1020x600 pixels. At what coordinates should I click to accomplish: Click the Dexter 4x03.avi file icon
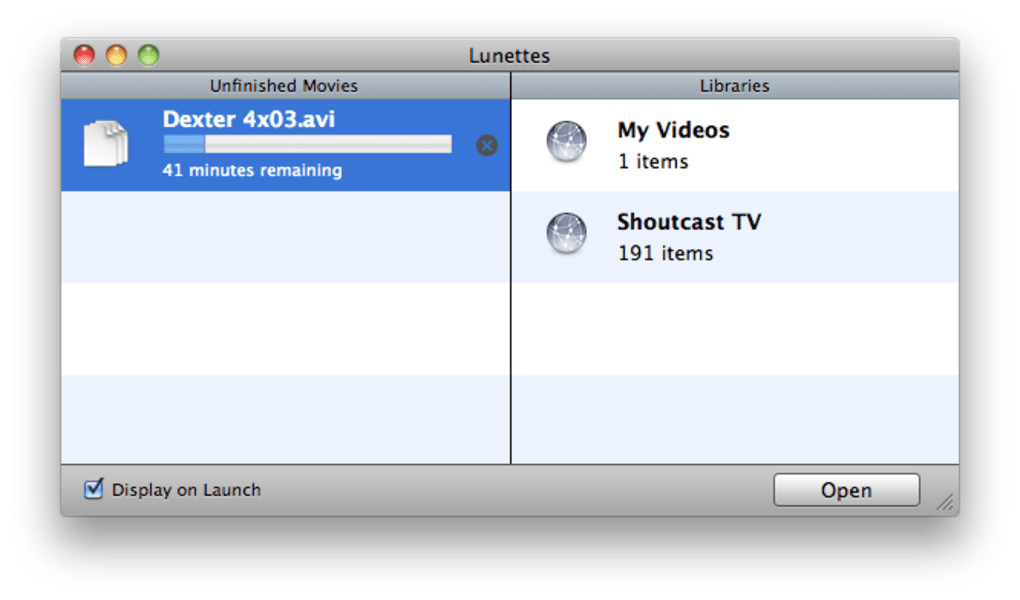click(105, 144)
